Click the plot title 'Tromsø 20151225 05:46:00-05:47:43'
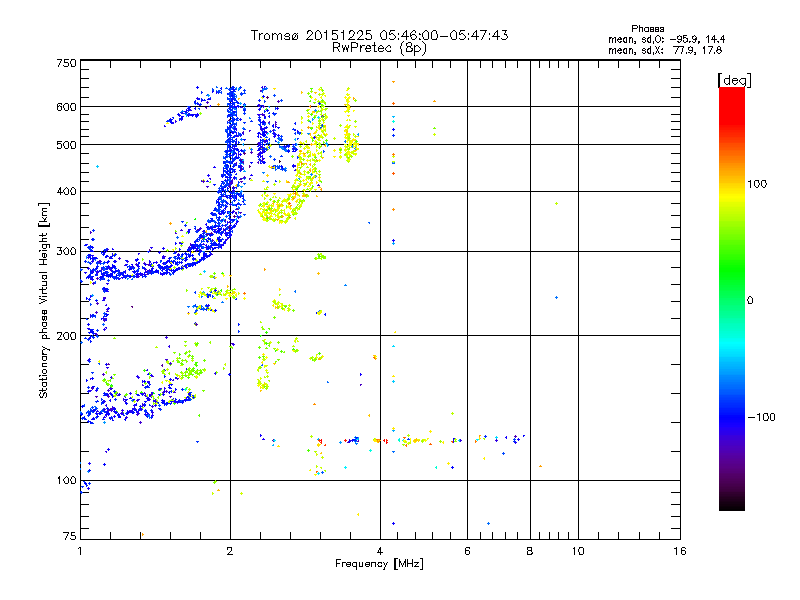This screenshot has width=800, height=600. point(379,35)
